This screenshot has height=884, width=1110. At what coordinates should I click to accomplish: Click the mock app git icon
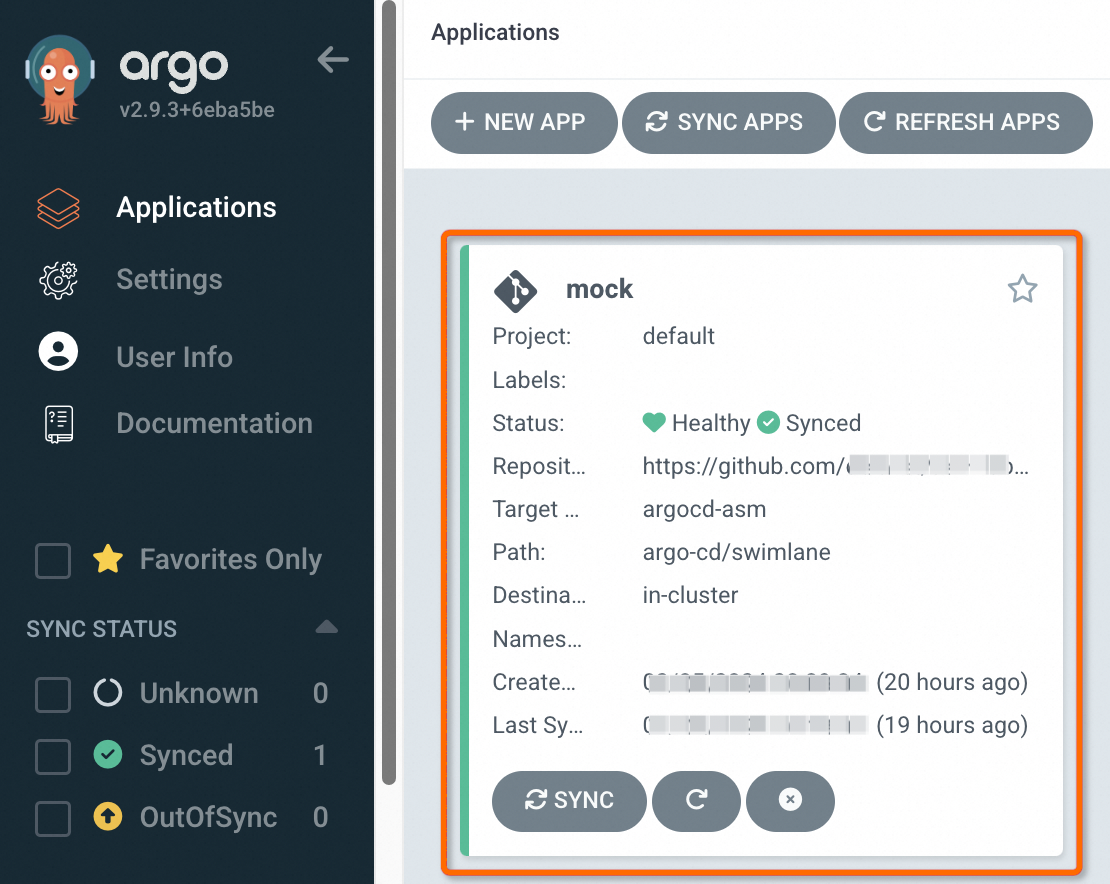pos(515,291)
